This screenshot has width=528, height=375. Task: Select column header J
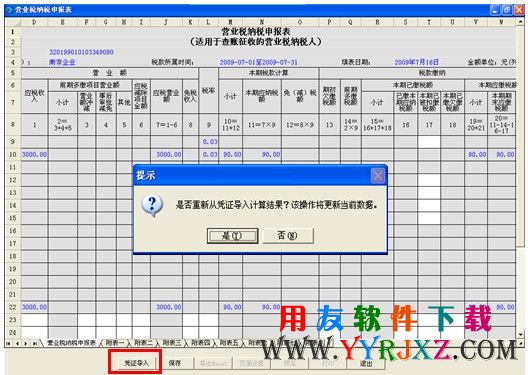point(166,22)
